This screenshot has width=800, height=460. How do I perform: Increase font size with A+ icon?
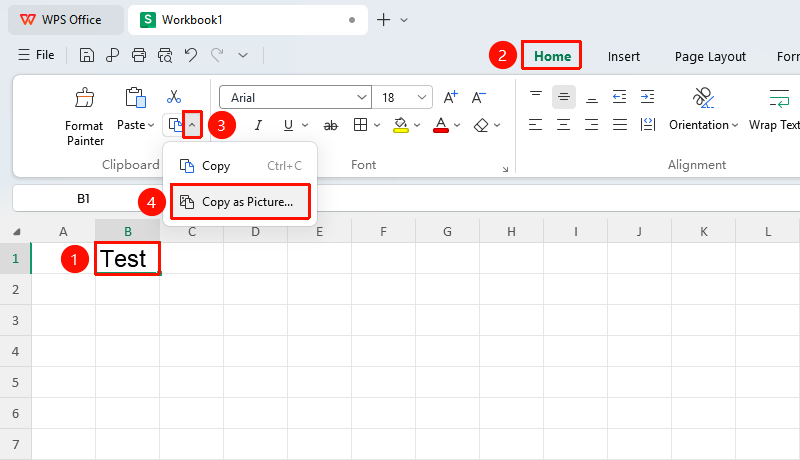(451, 97)
